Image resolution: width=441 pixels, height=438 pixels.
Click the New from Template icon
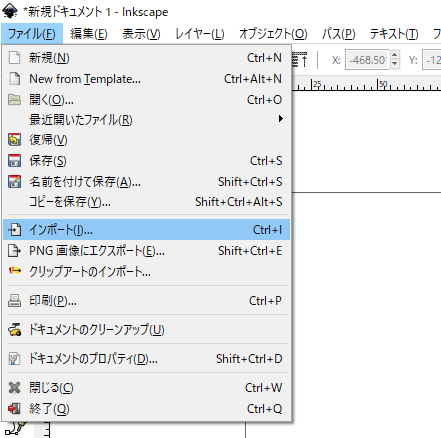click(14, 79)
